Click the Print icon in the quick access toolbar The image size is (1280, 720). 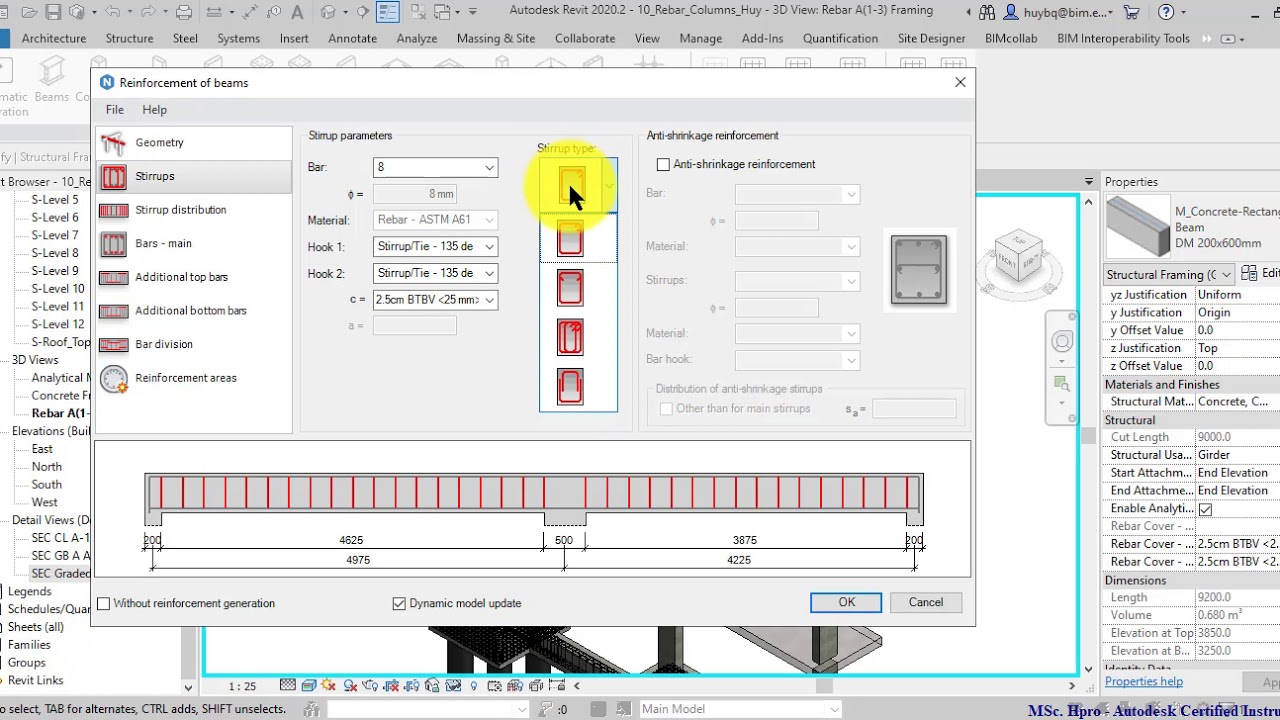click(x=183, y=13)
